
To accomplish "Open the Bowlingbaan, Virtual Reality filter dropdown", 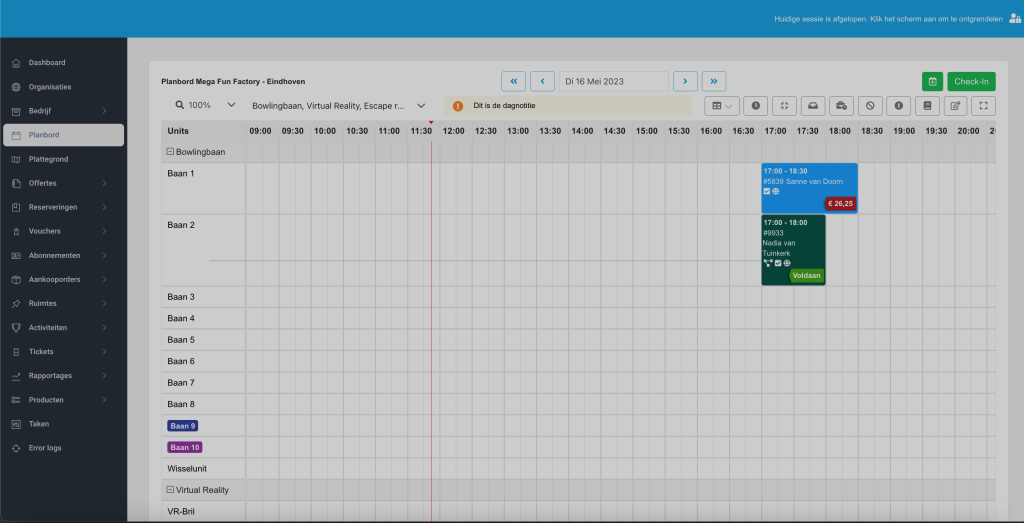I will click(x=339, y=105).
